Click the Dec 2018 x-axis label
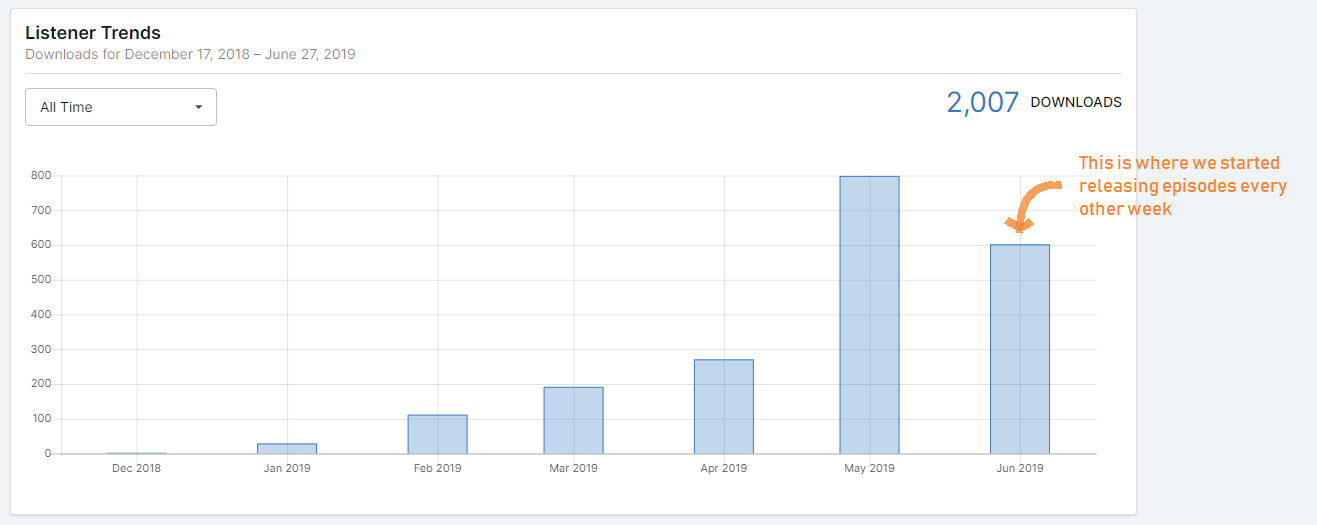Viewport: 1317px width, 525px height. pyautogui.click(x=137, y=468)
